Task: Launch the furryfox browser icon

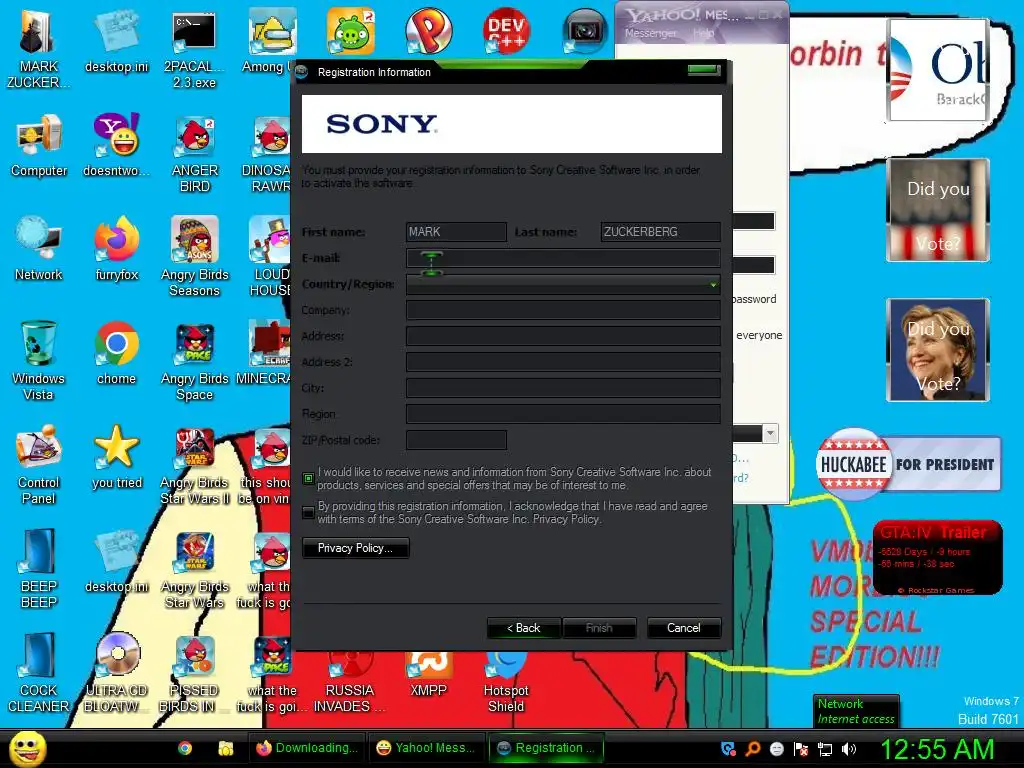Action: pyautogui.click(x=116, y=249)
